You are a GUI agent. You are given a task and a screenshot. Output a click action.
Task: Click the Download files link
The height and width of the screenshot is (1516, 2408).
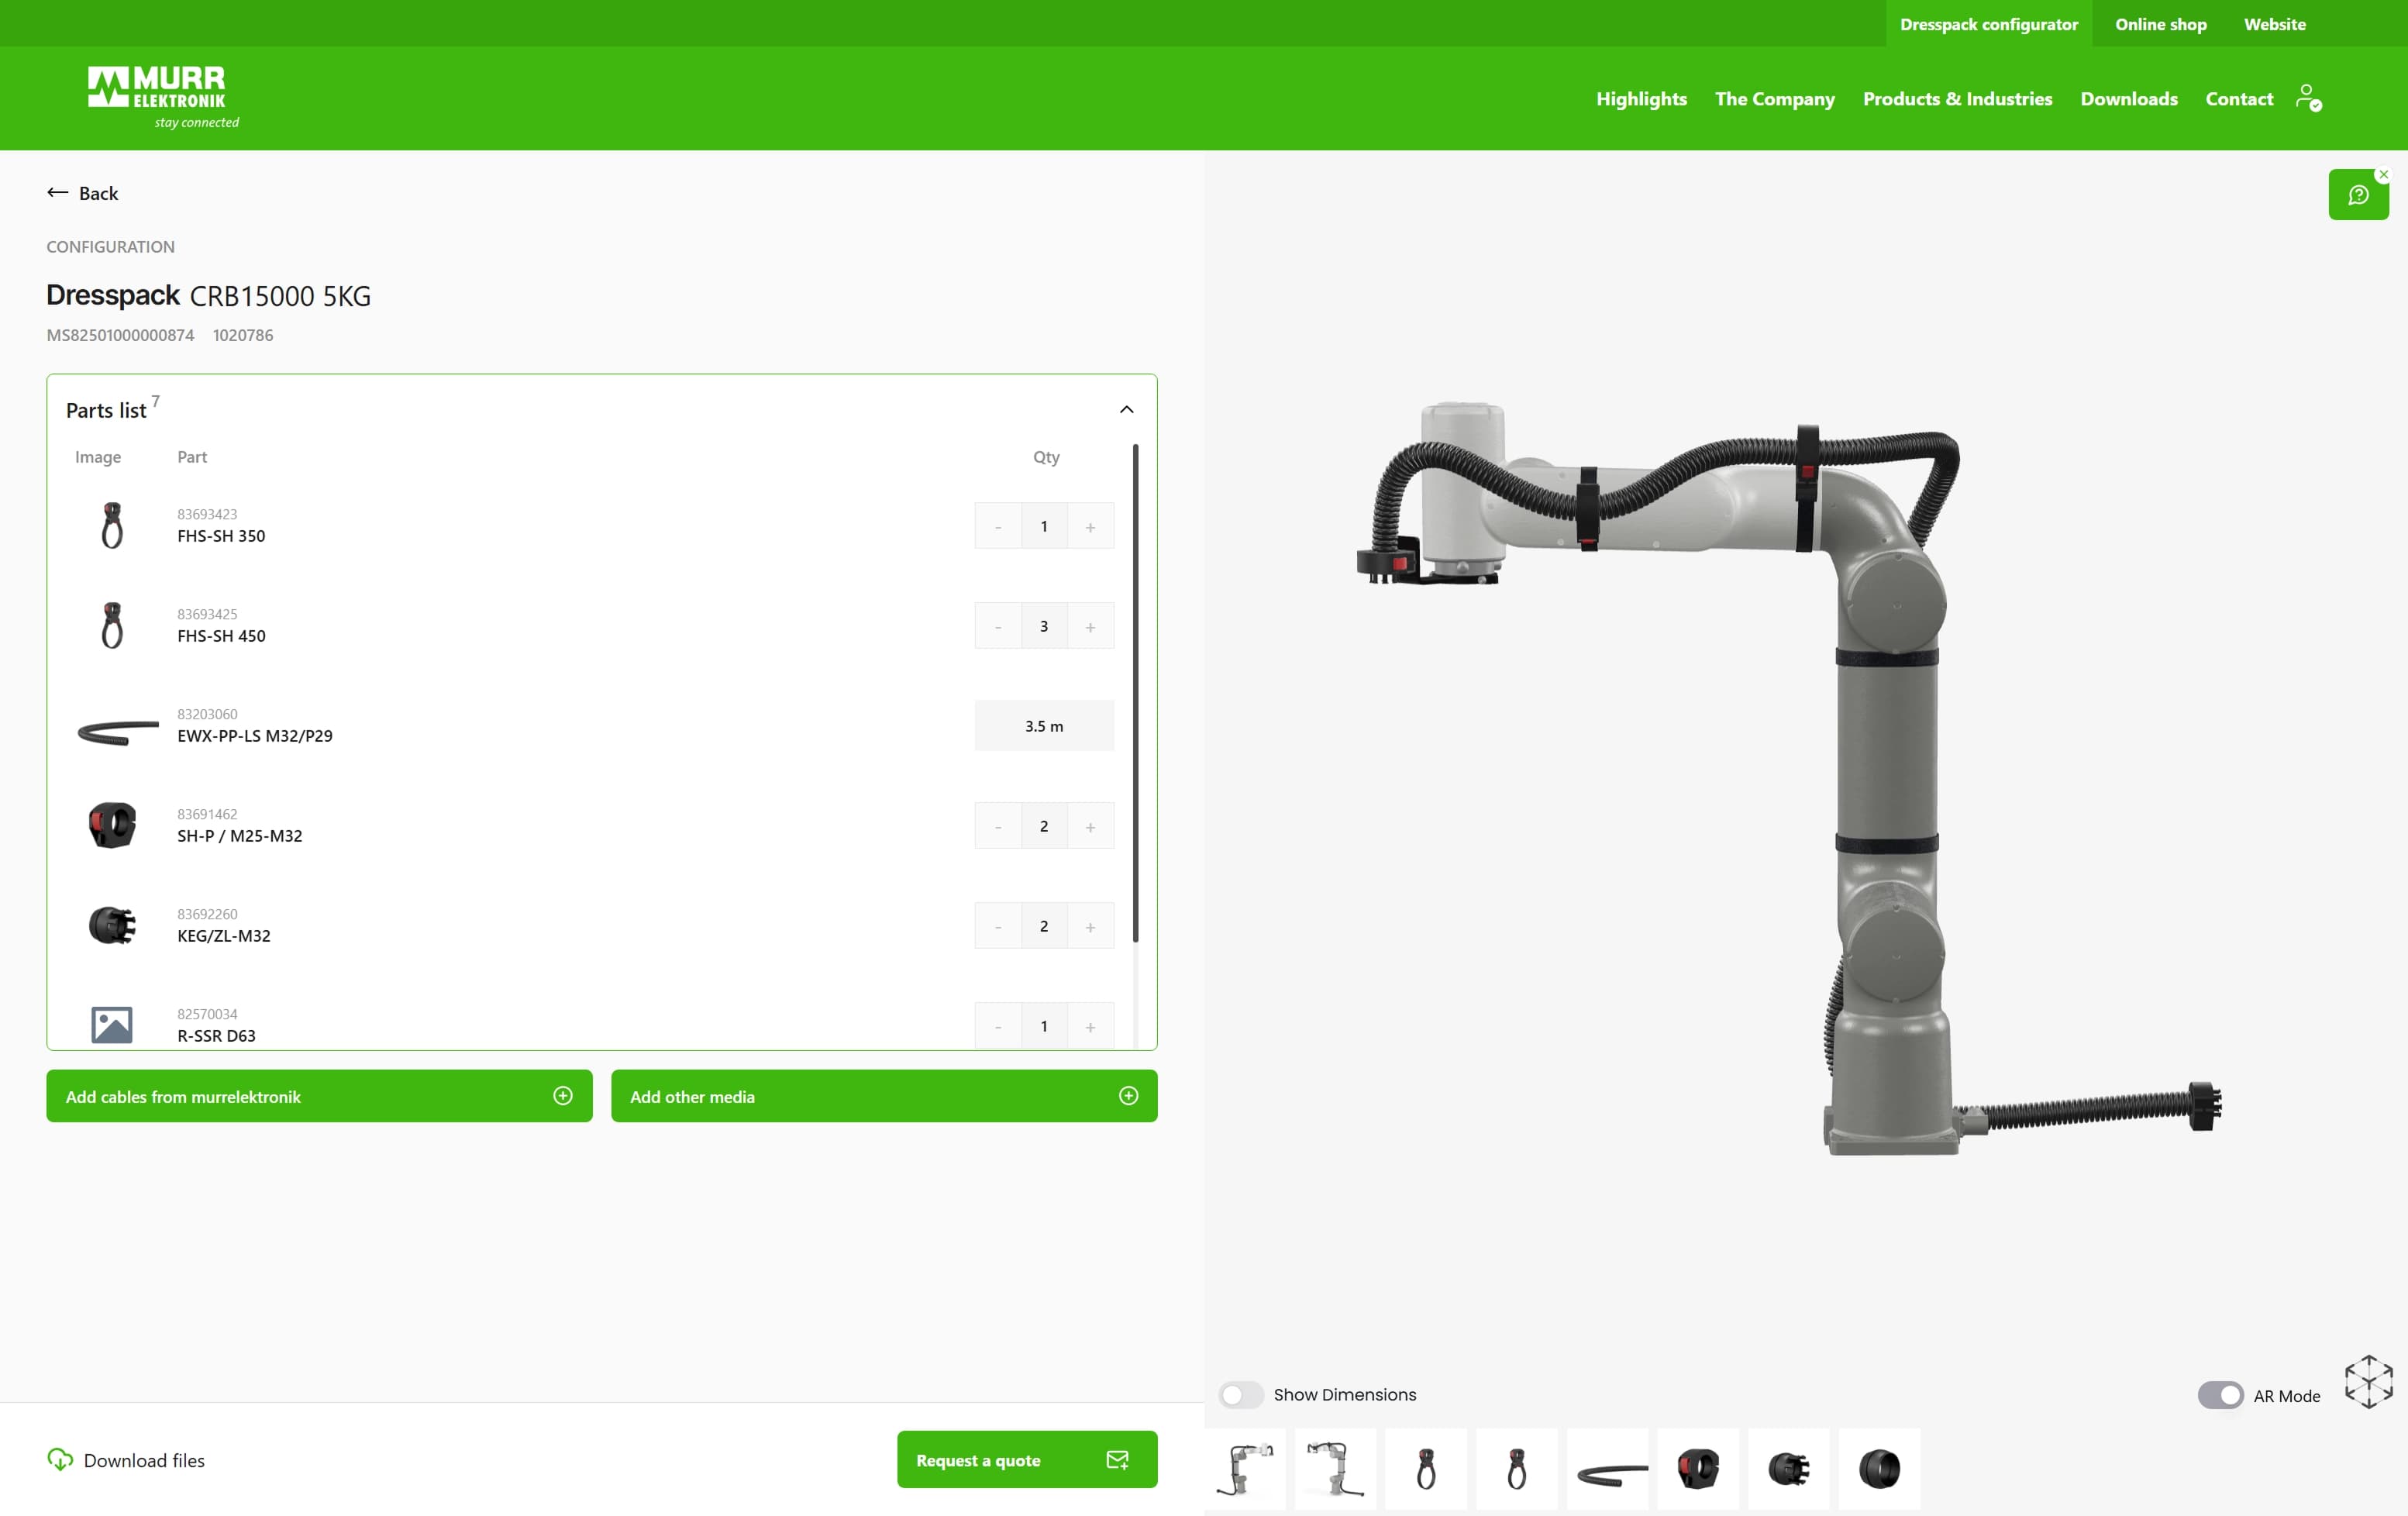pos(126,1460)
